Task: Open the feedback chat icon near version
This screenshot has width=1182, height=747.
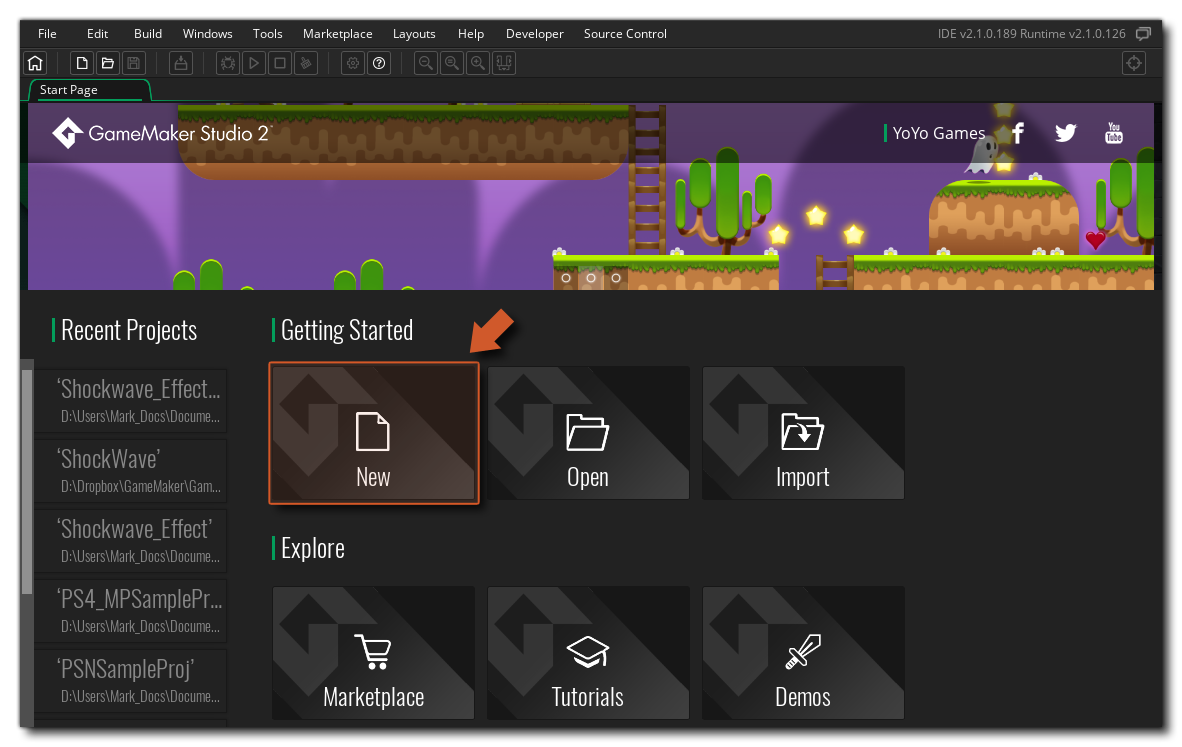Action: point(1144,34)
